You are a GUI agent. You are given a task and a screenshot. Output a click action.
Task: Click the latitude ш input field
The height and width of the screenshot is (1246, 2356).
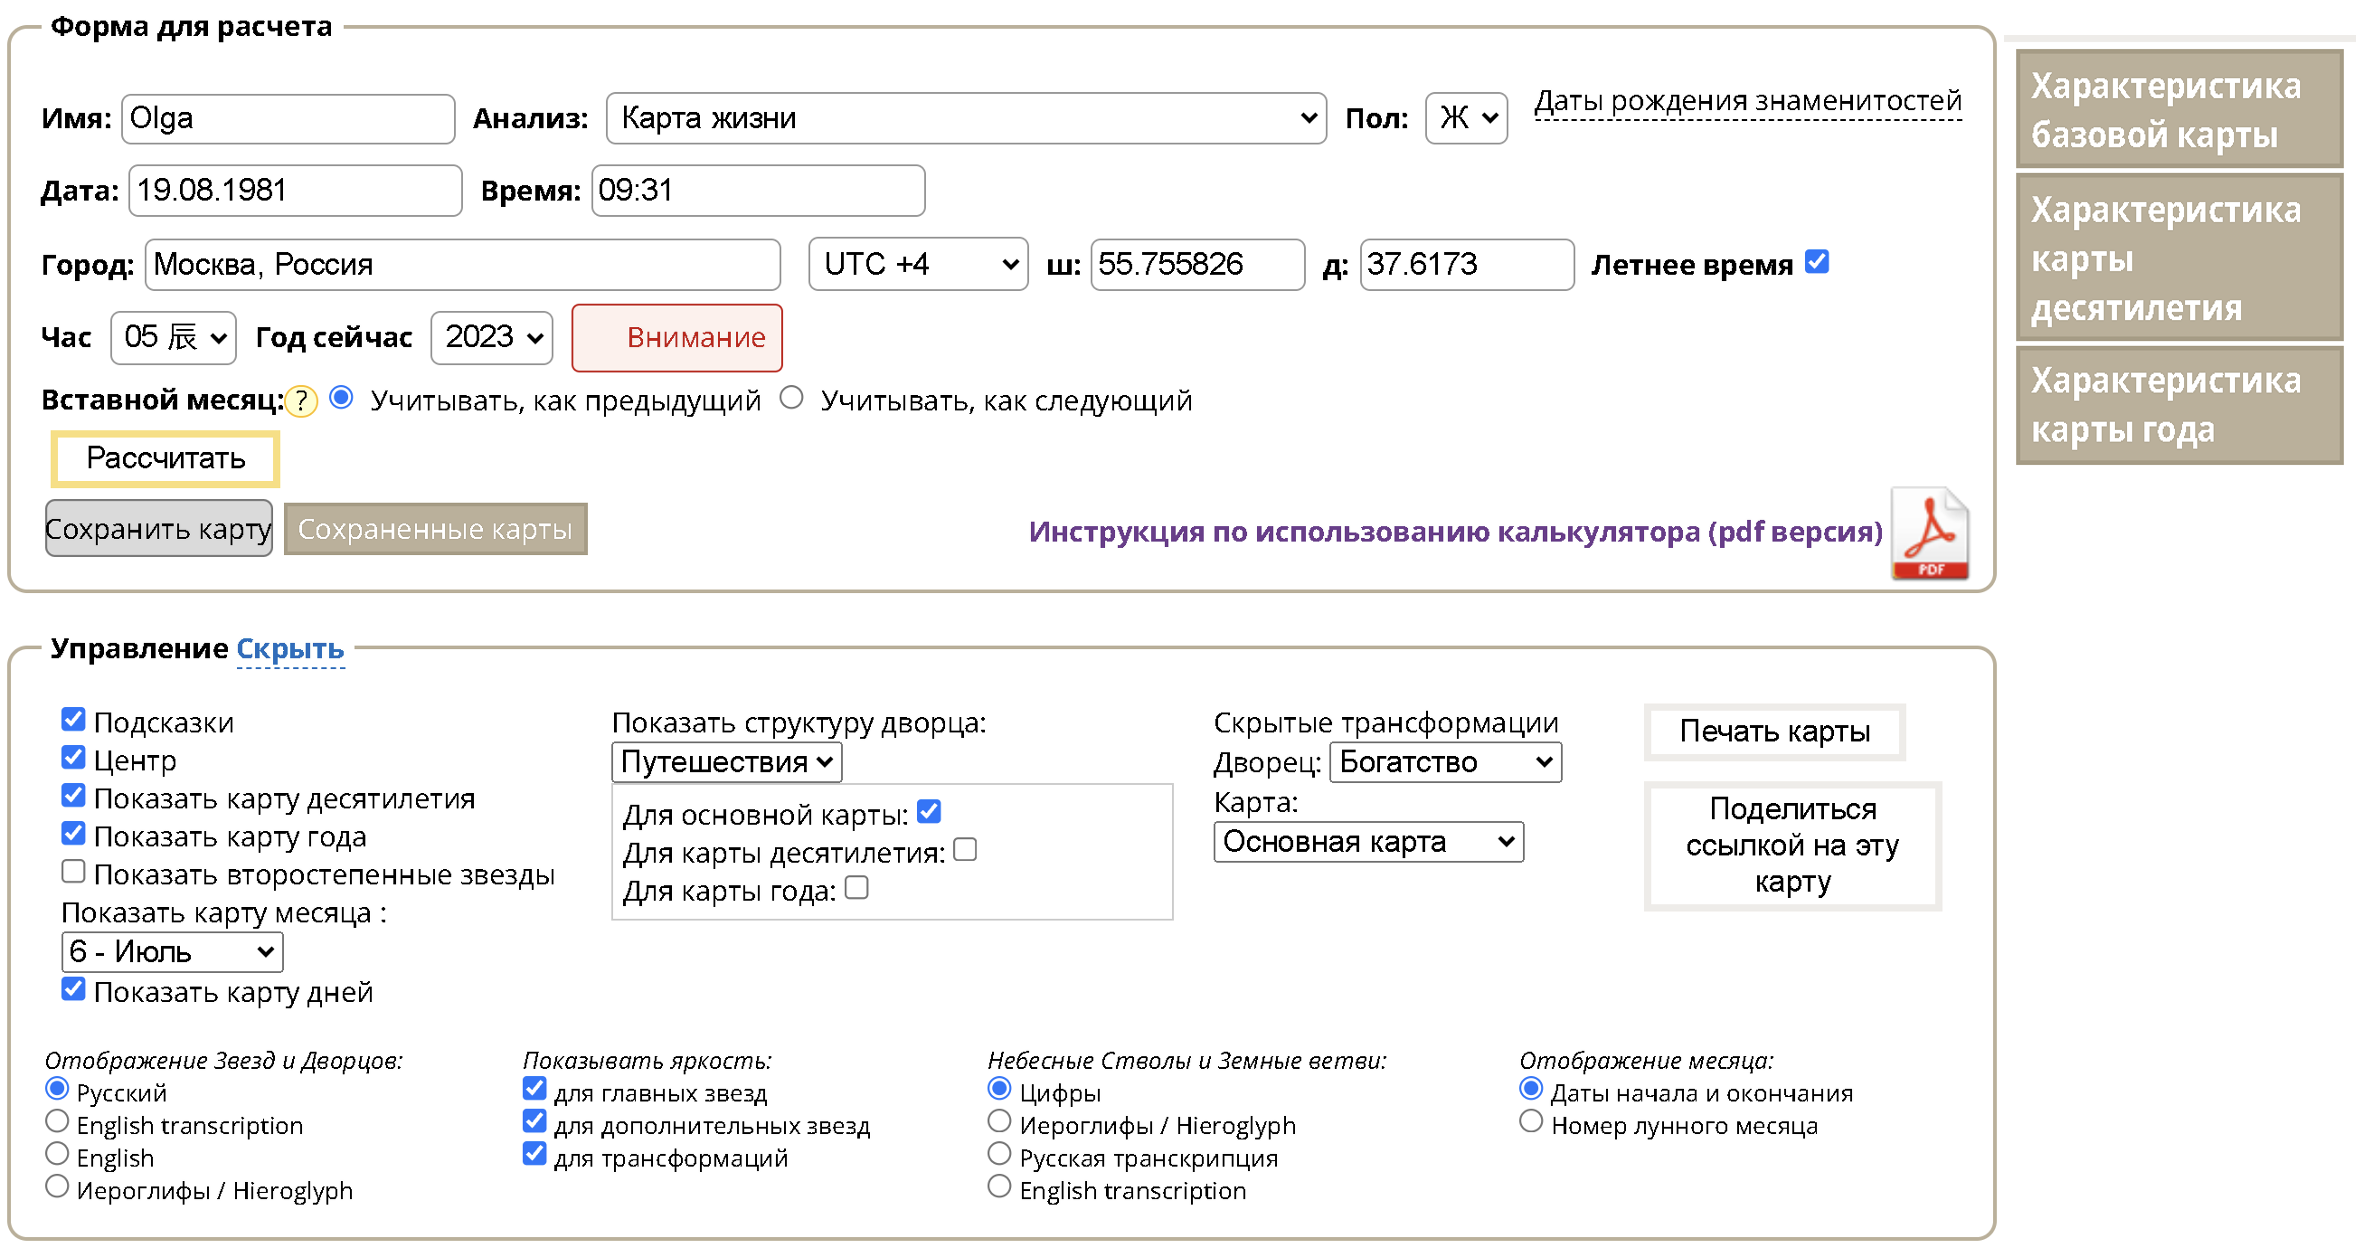pos(1197,264)
